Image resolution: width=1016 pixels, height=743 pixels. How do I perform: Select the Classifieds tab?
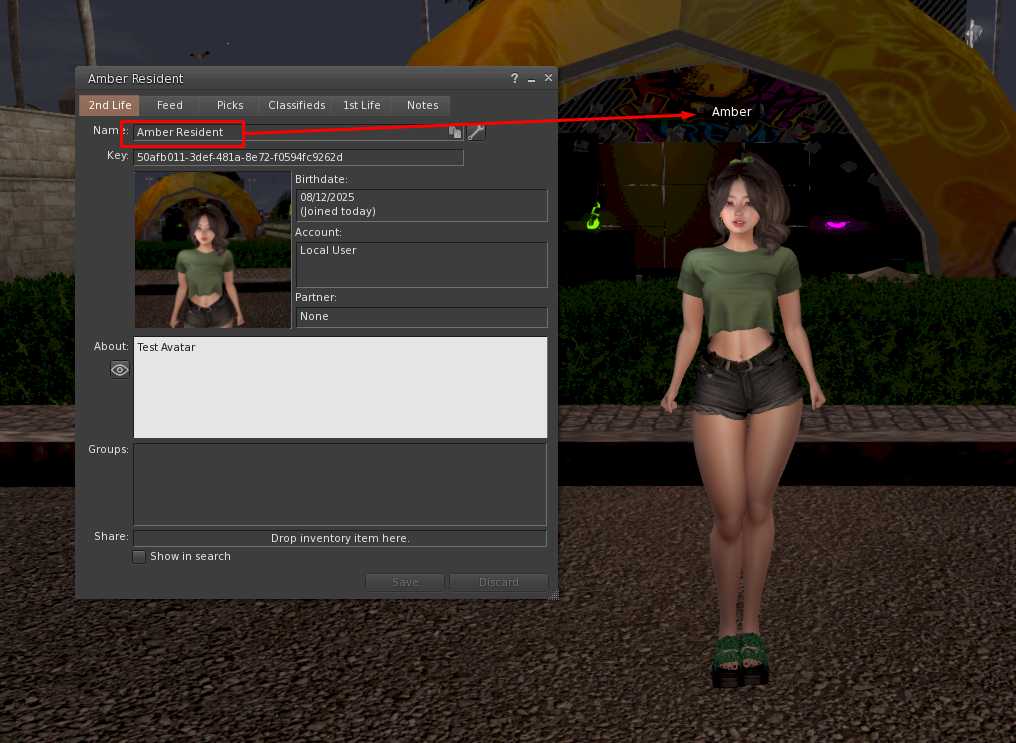(297, 105)
